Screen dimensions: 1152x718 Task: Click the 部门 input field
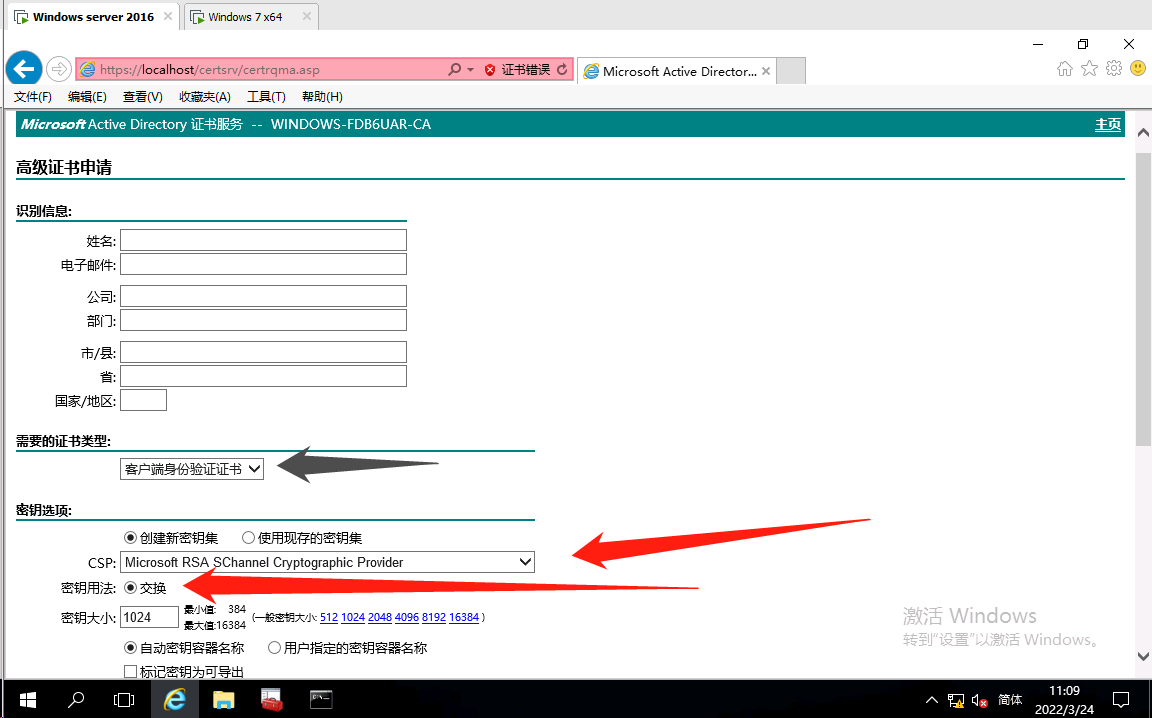pos(263,320)
